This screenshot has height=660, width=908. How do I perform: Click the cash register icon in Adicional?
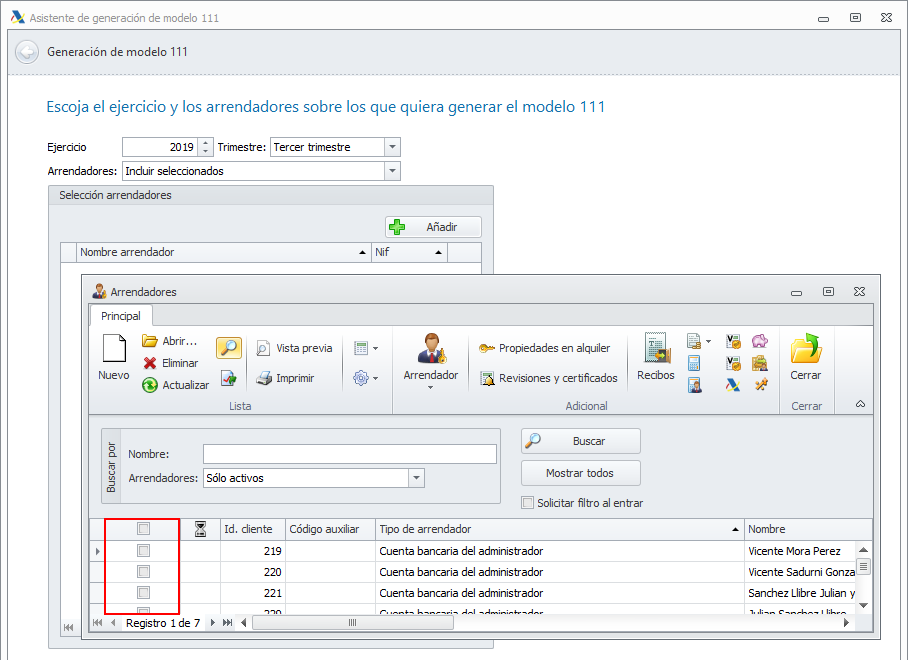[760, 363]
